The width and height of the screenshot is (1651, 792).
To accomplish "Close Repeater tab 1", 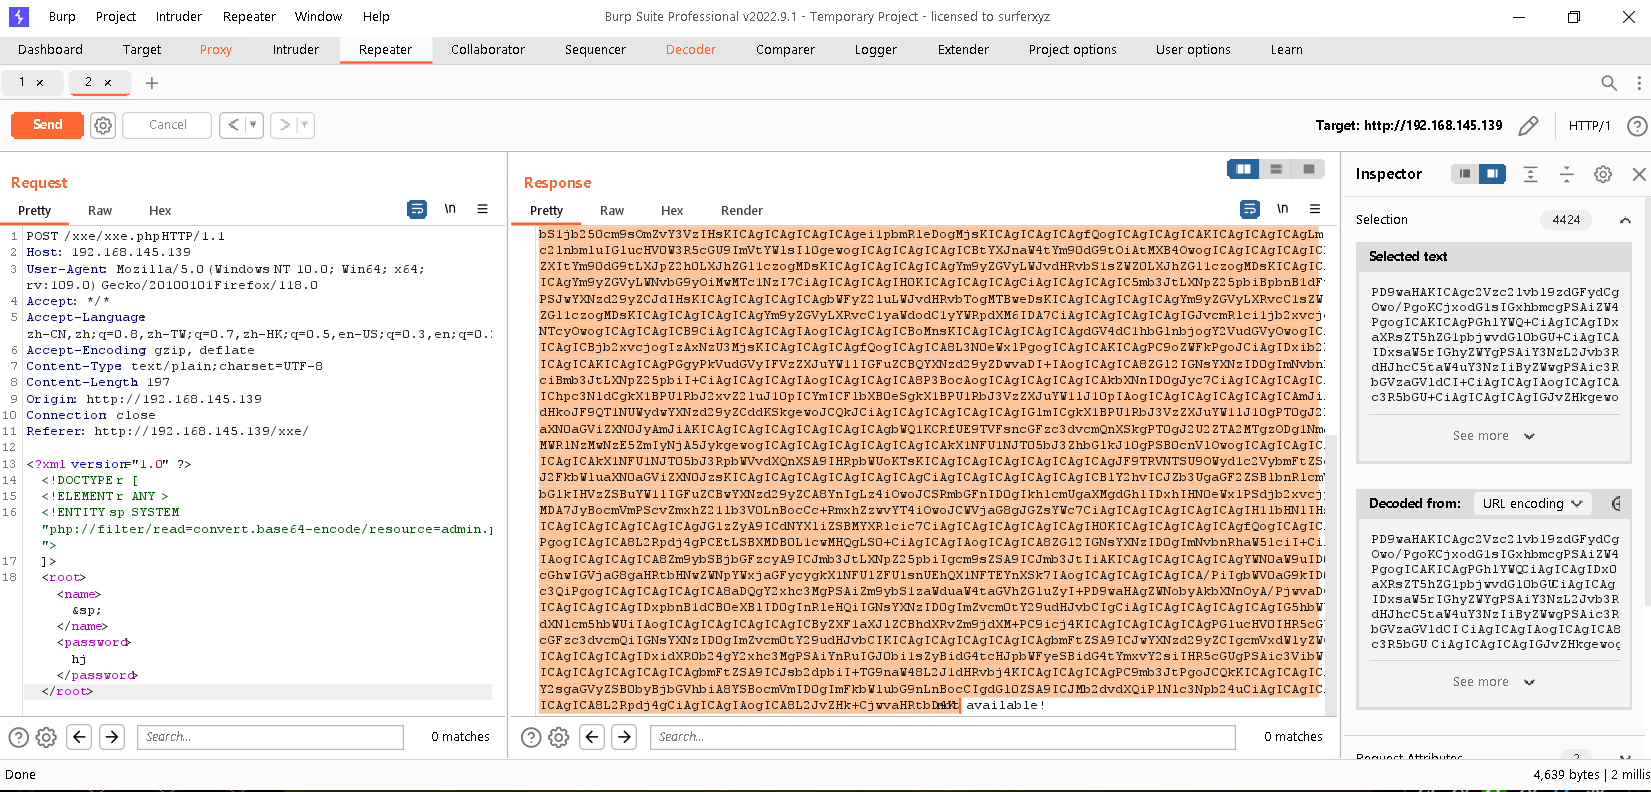I will [40, 83].
